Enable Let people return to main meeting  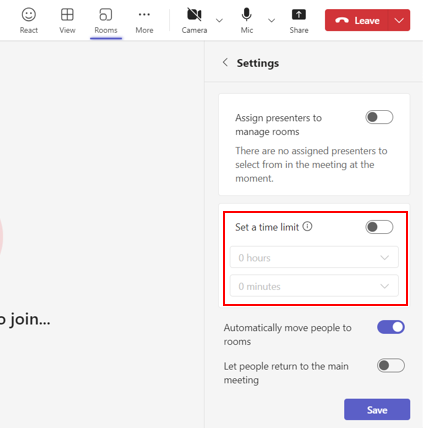coord(391,366)
